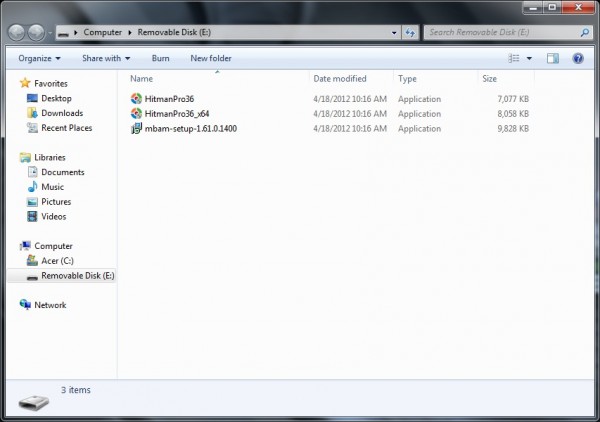The width and height of the screenshot is (600, 422).
Task: Select the HitmanPro36 file name
Action: click(169, 99)
